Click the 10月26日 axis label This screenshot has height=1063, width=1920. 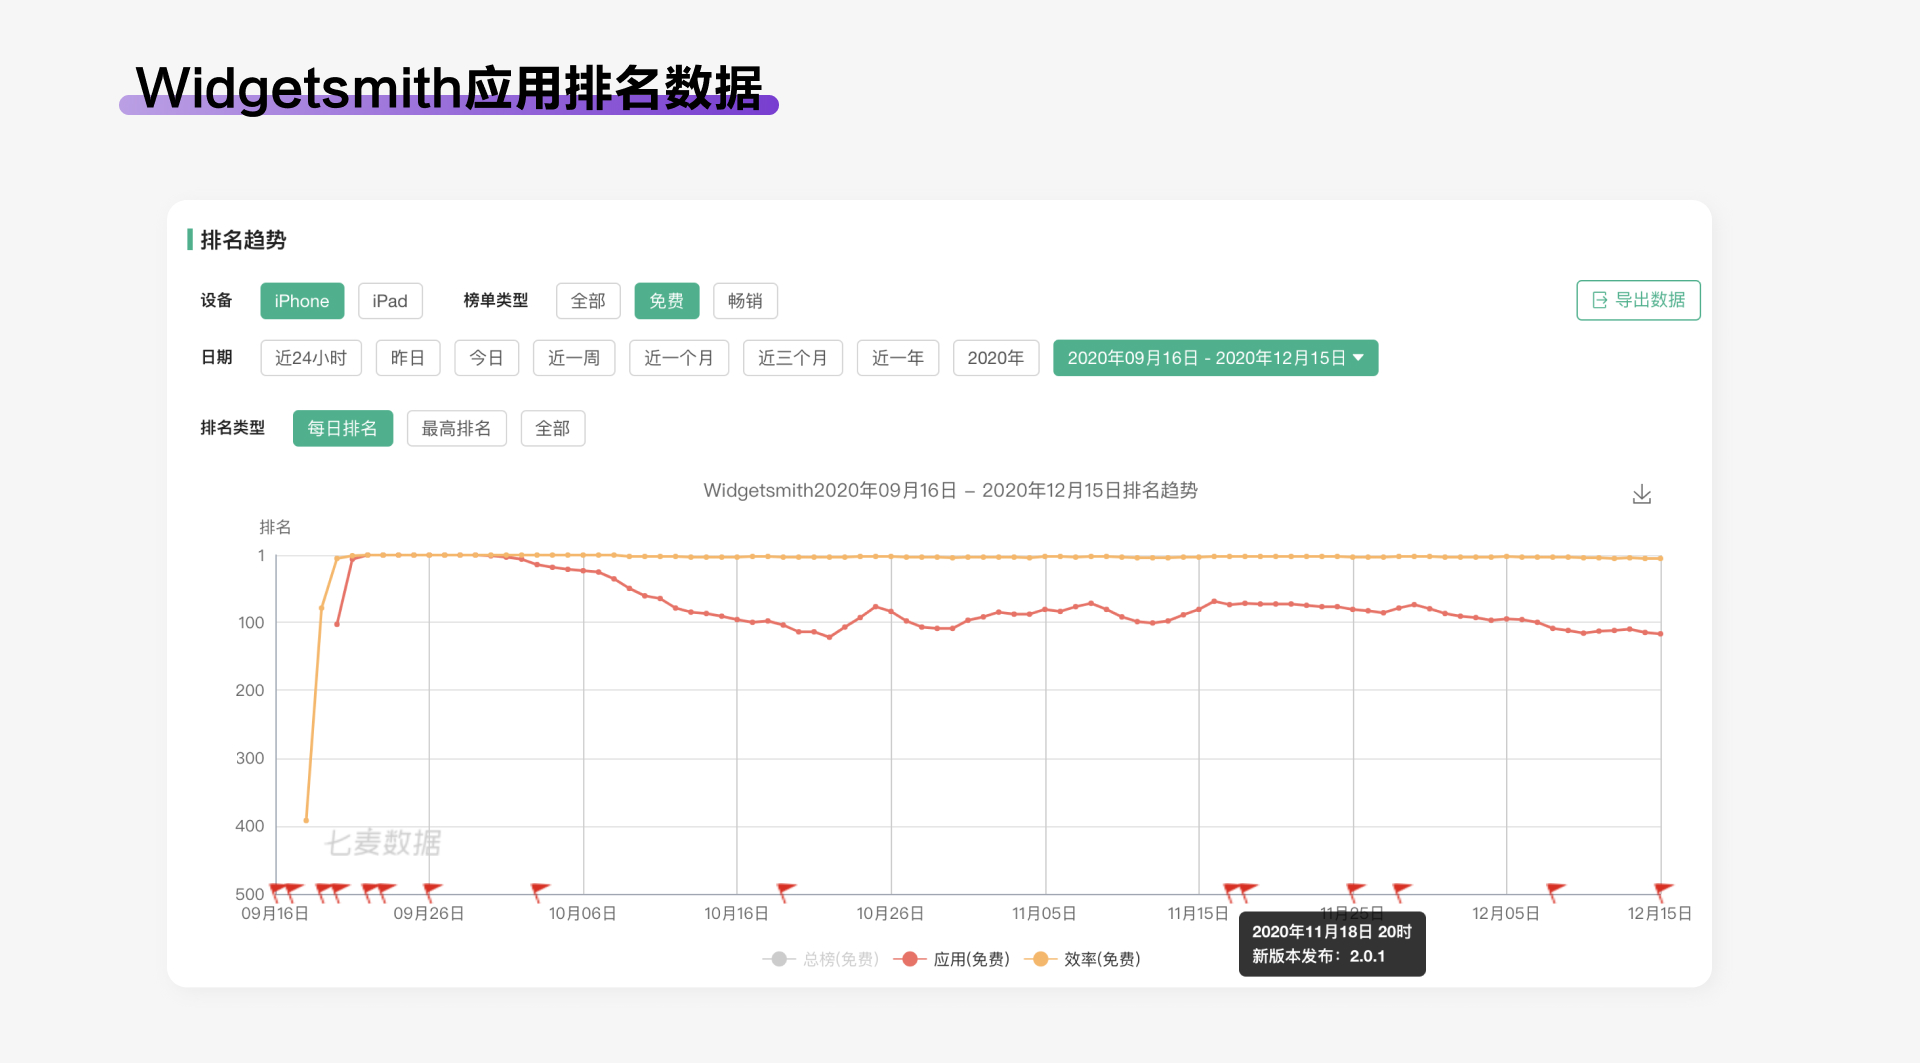point(890,913)
